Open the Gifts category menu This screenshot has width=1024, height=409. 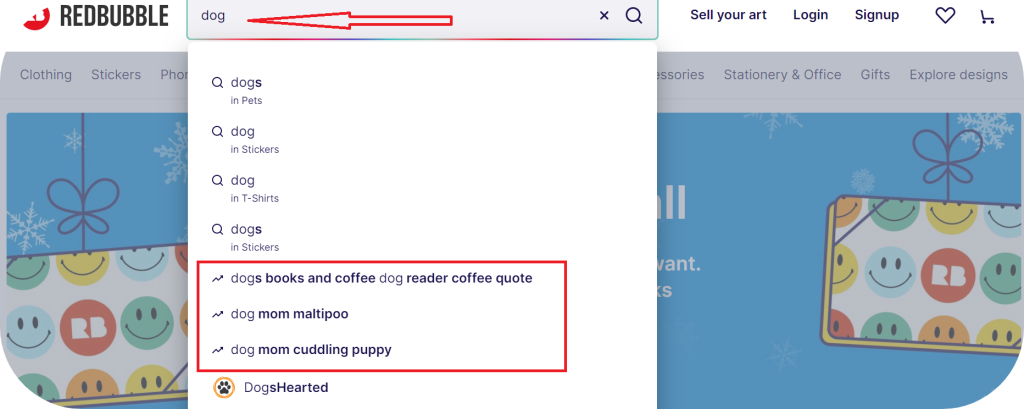[875, 74]
